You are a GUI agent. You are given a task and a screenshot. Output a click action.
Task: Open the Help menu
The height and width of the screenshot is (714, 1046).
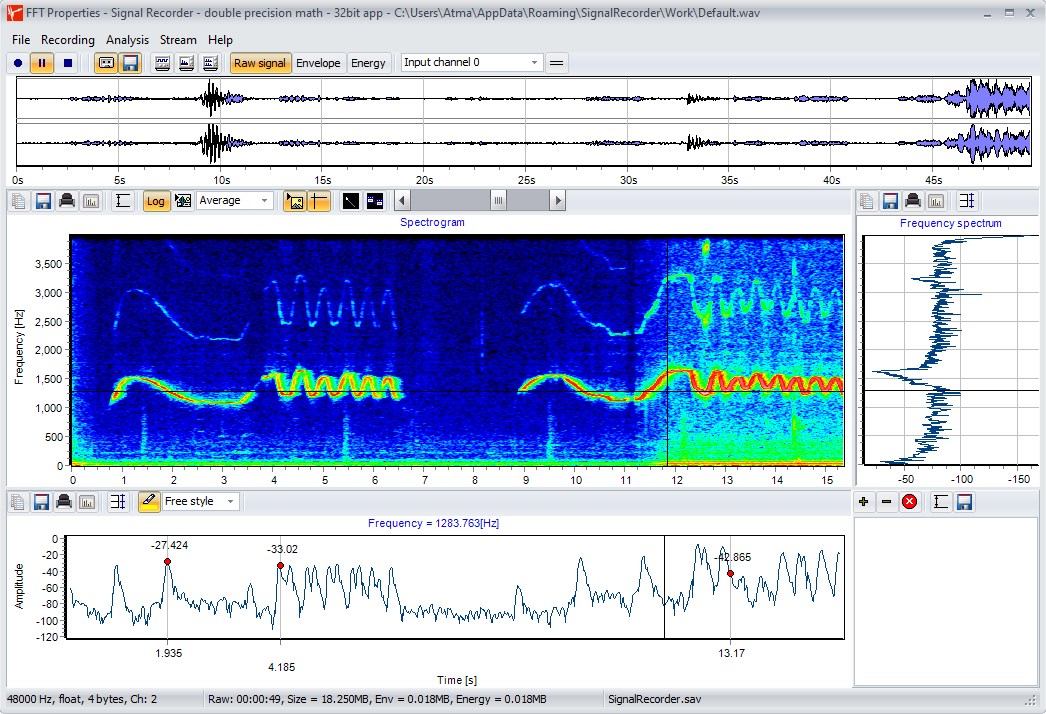click(x=220, y=40)
